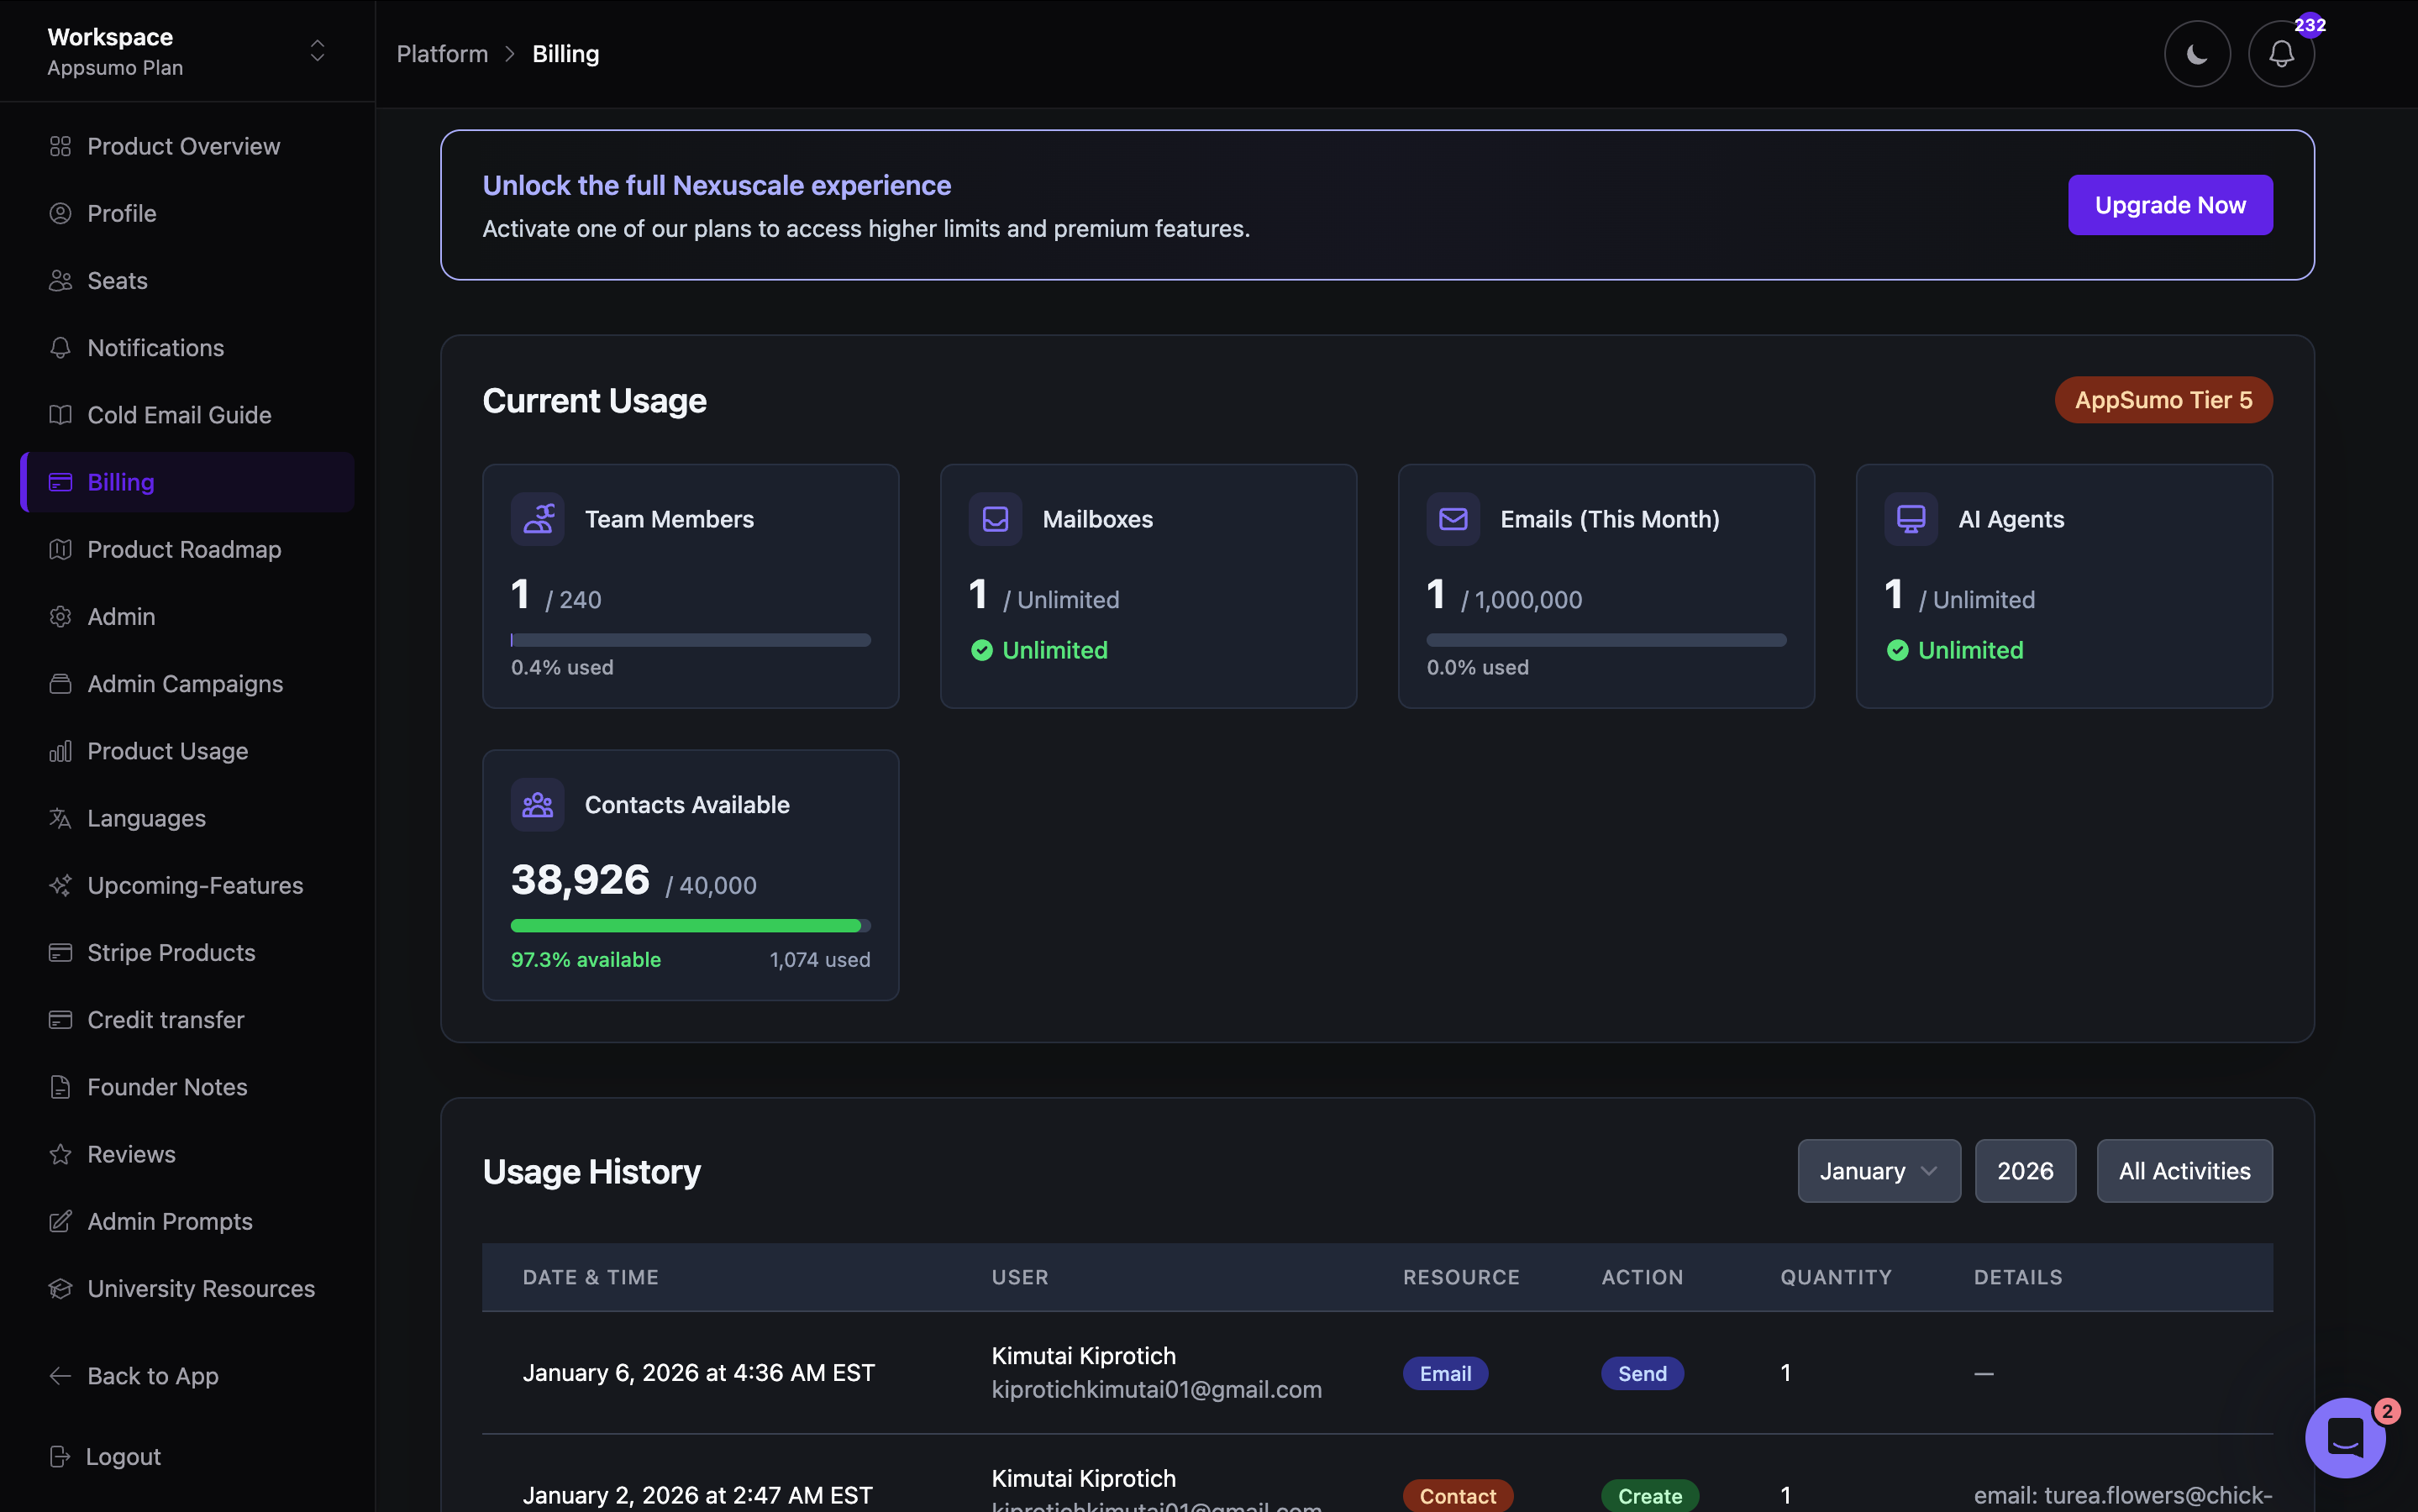
Task: Switch to the Billing section
Action: pos(120,481)
